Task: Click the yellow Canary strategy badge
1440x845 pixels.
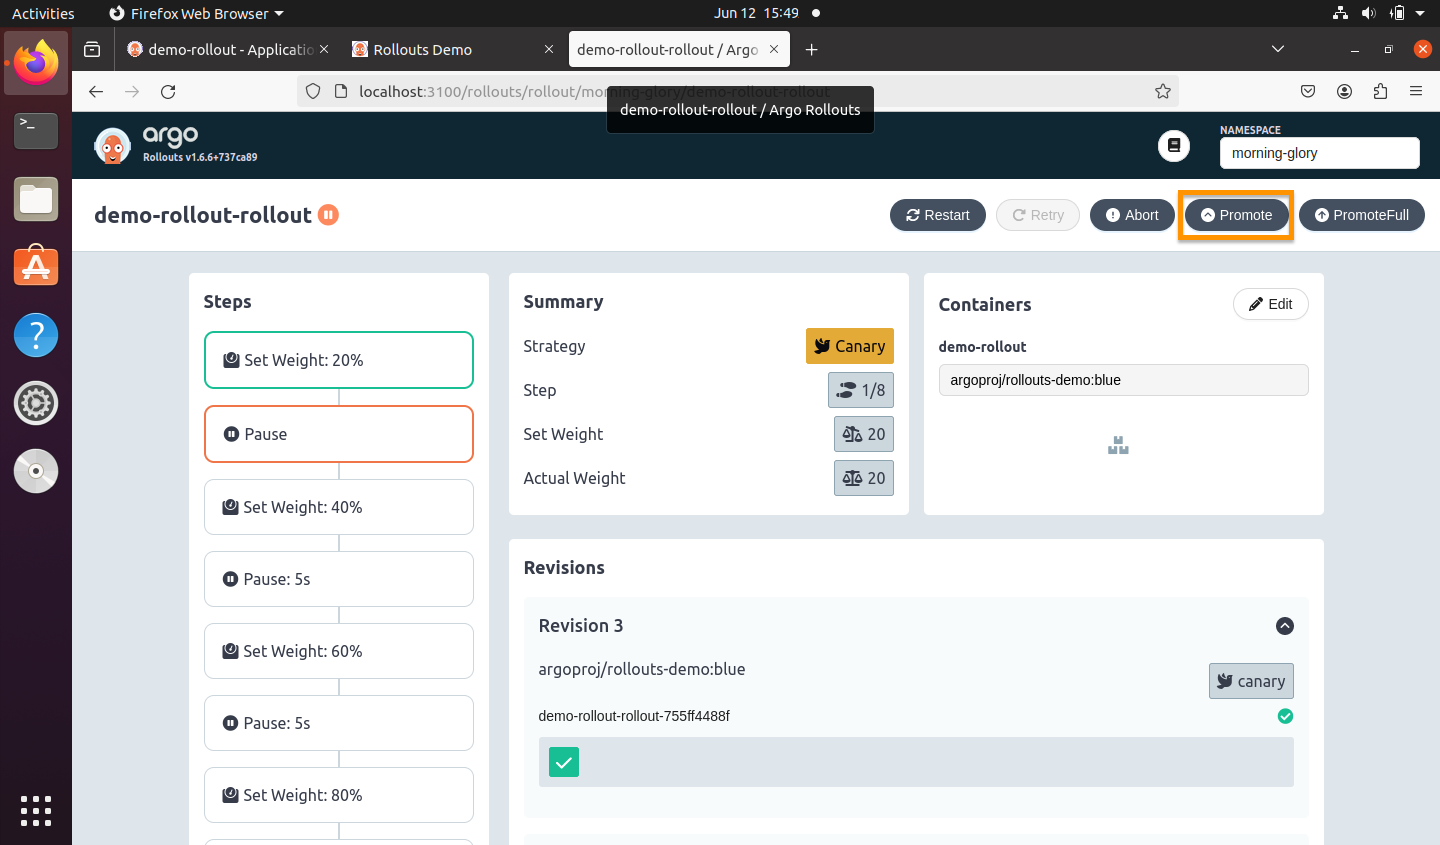Action: tap(849, 346)
